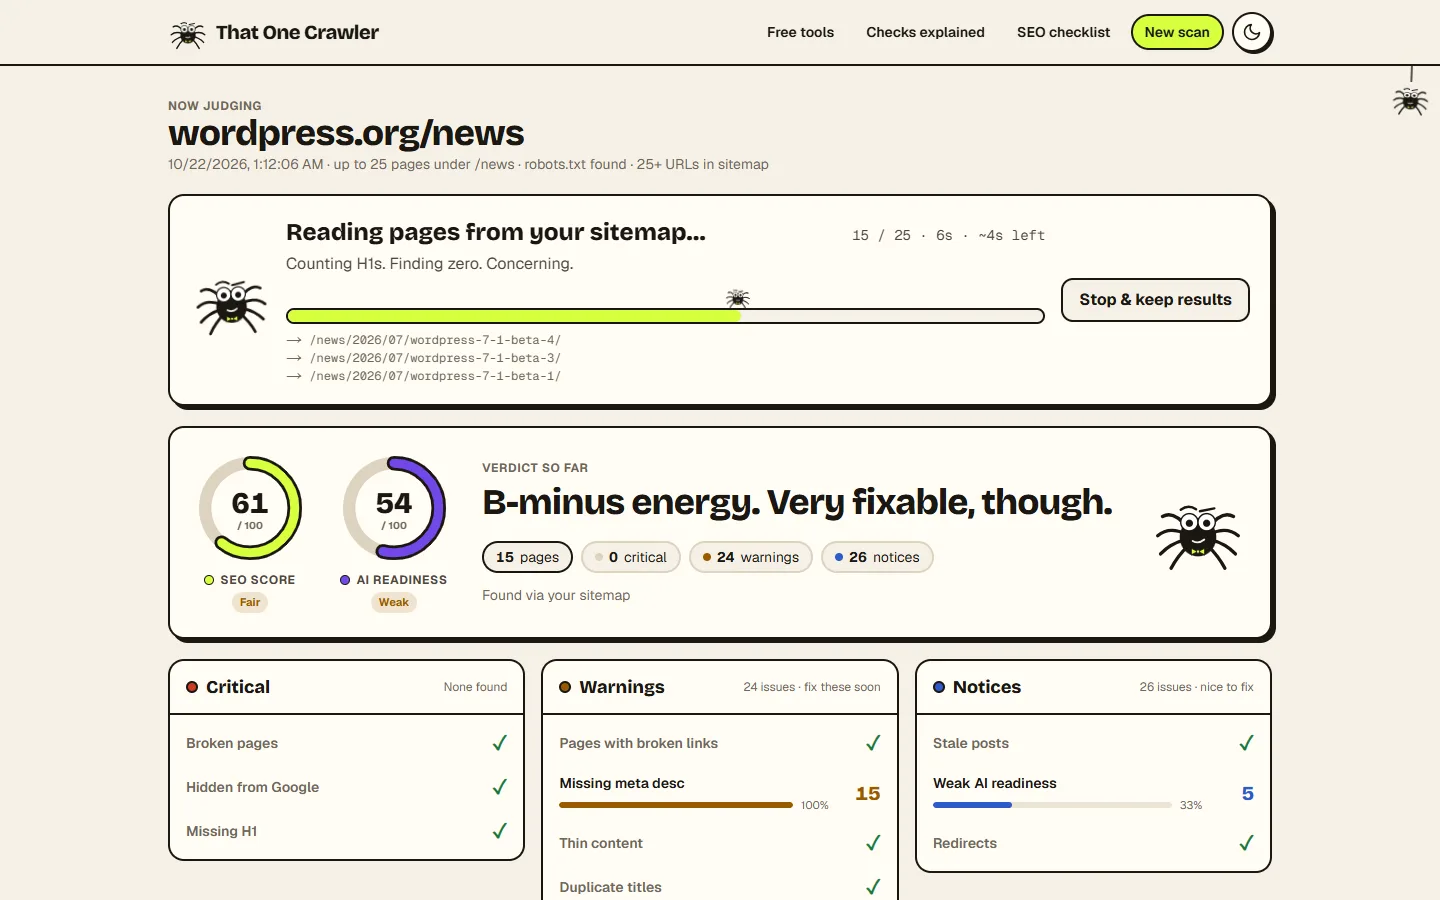The image size is (1440, 900).
Task: Click the spider mascot beside progress bar
Action: coord(232,306)
